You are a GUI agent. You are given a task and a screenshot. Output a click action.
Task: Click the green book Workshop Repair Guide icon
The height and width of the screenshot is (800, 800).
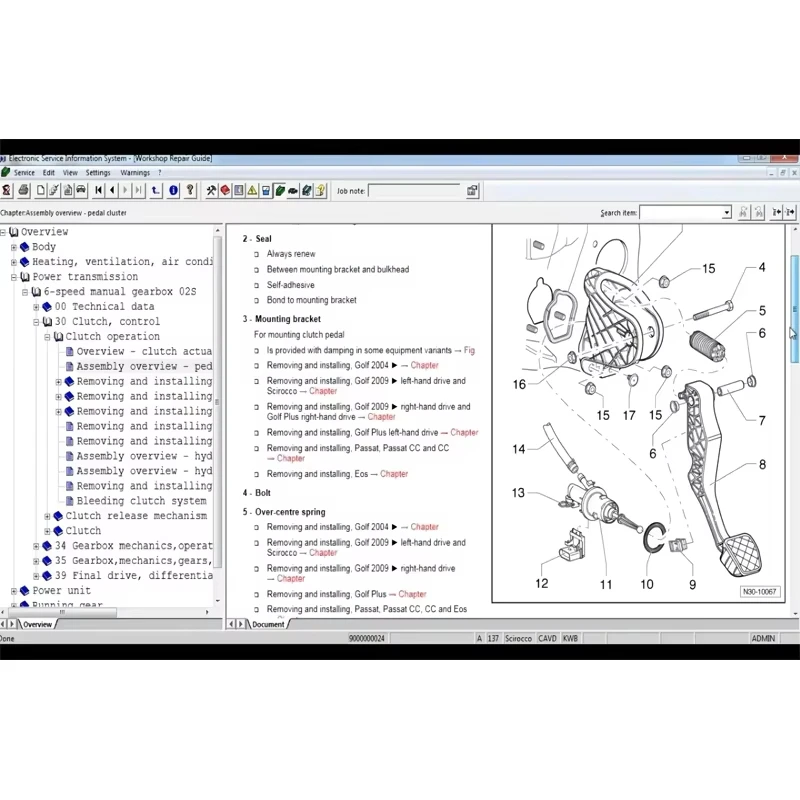[280, 190]
